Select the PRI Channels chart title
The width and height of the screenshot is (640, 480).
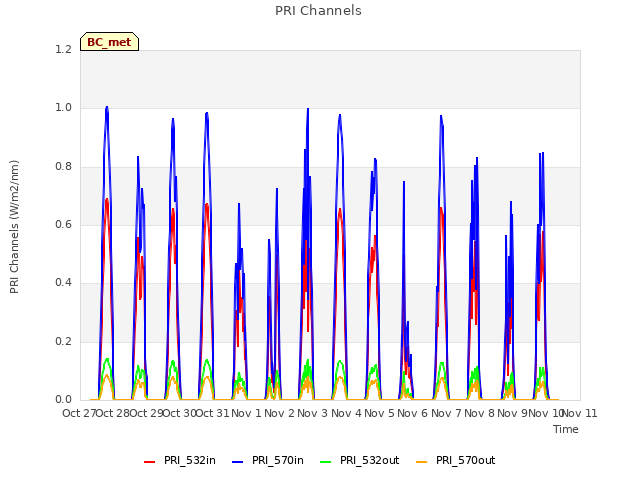tap(318, 11)
